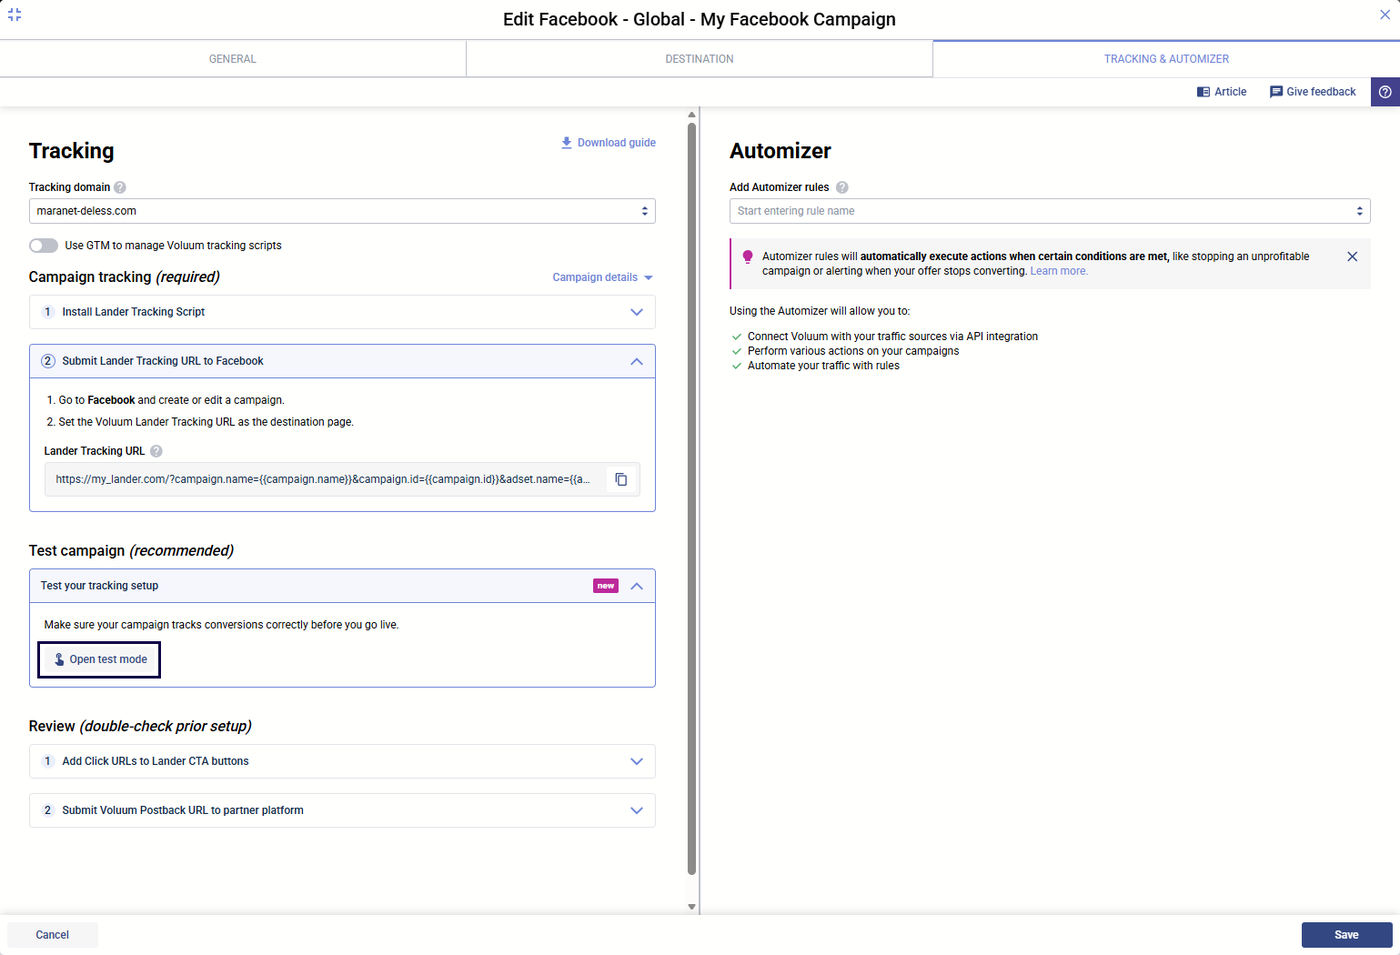Open the Add Automizer rules combo box
The height and width of the screenshot is (955, 1400).
tap(1050, 211)
